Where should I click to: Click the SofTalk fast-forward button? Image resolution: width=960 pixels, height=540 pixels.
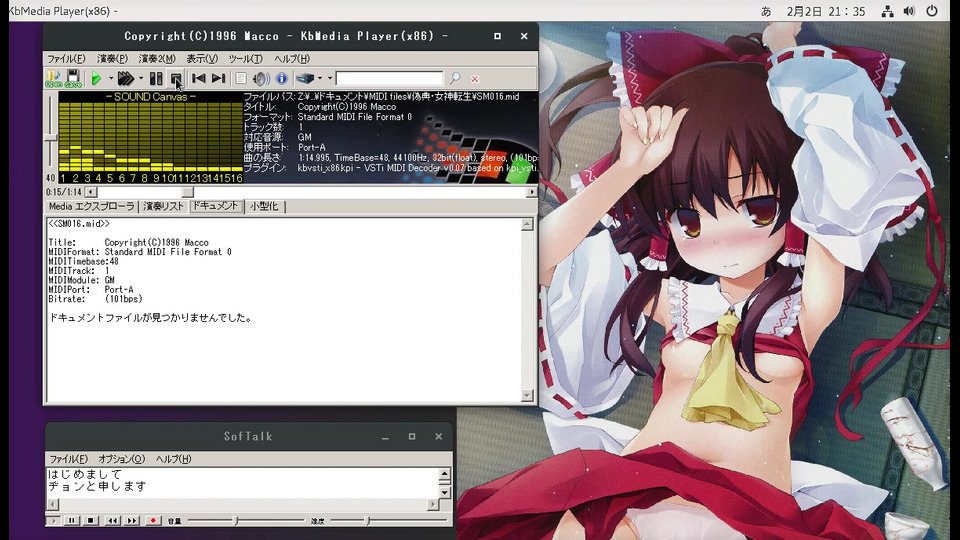tap(132, 521)
